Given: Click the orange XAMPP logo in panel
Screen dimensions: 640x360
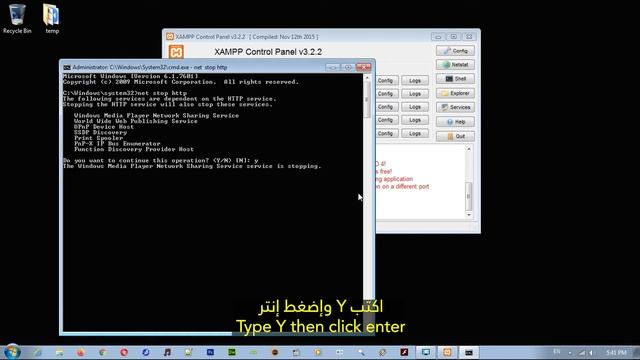Looking at the screenshot, I should pos(176,52).
